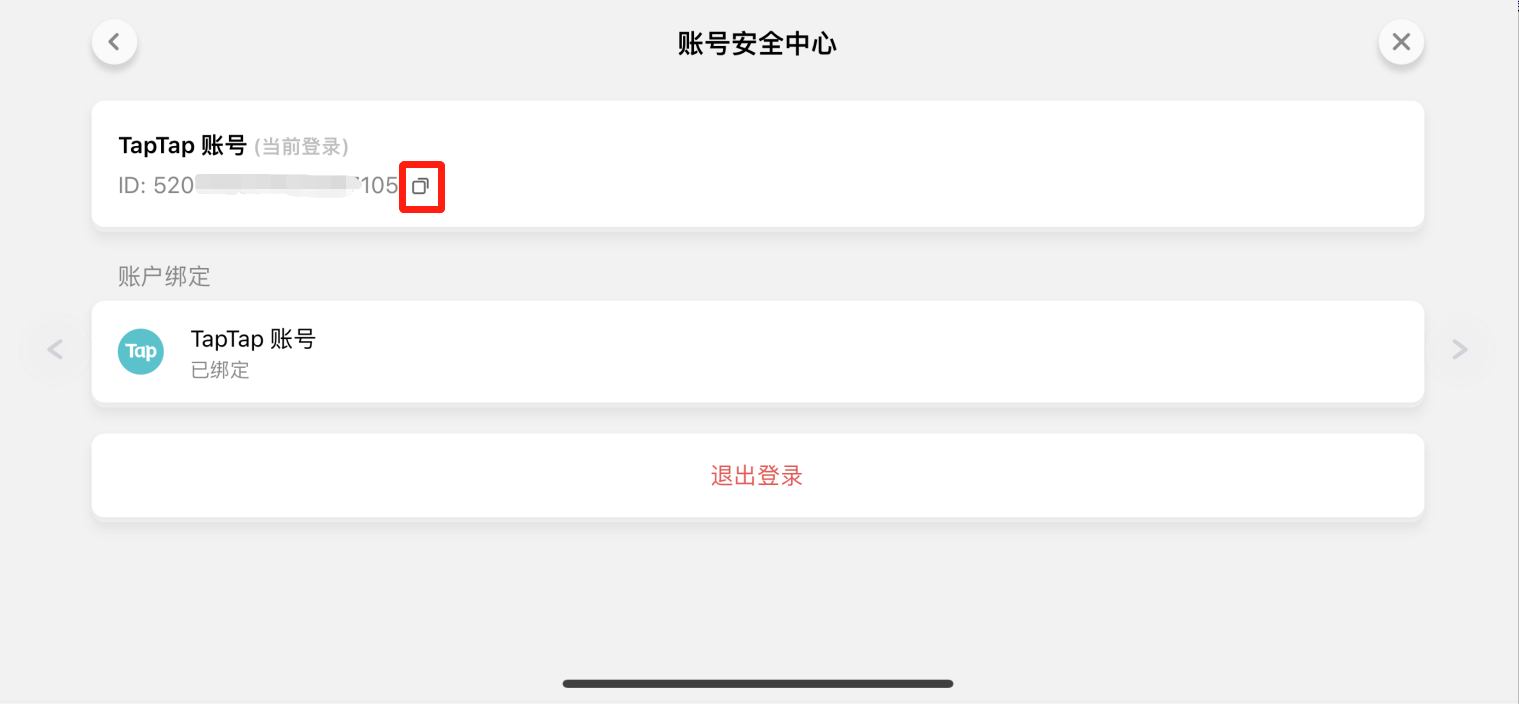Go back using the top-left arrow button
Image resolution: width=1519 pixels, height=704 pixels.
click(114, 42)
